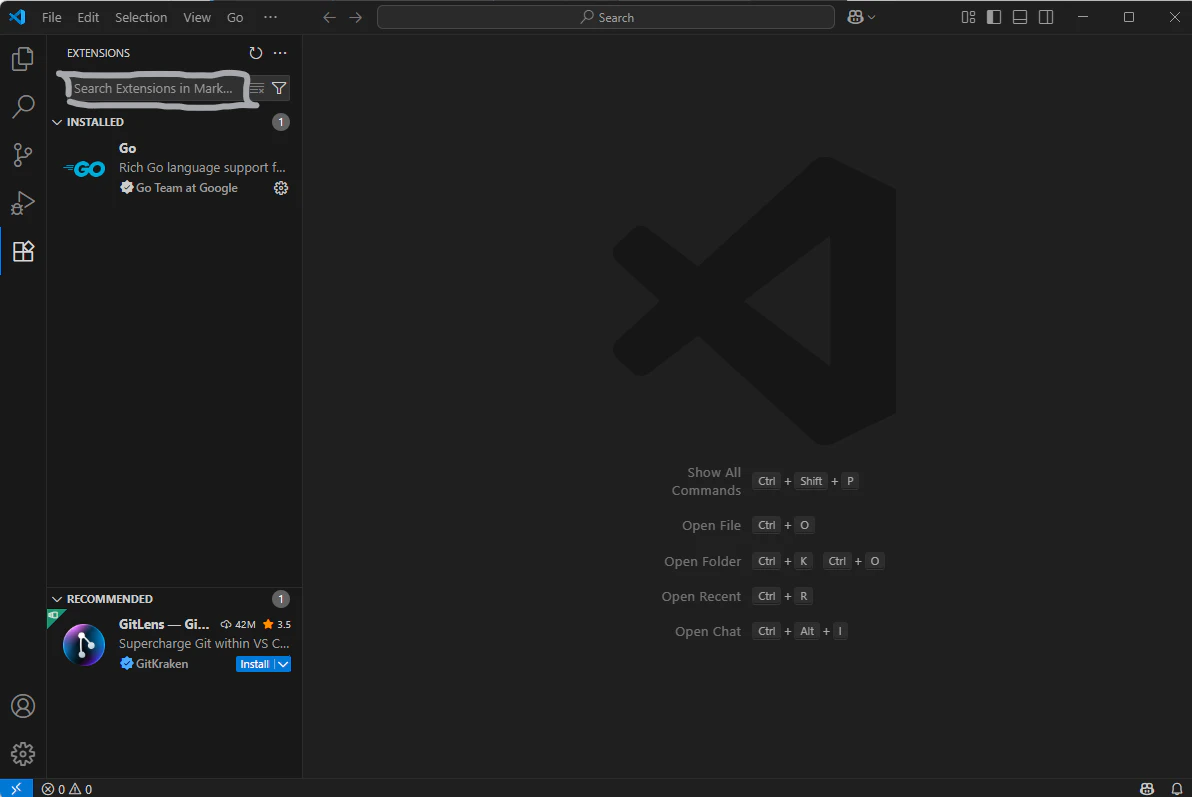Open the Explorer view in activity bar
The image size is (1192, 797).
23,59
